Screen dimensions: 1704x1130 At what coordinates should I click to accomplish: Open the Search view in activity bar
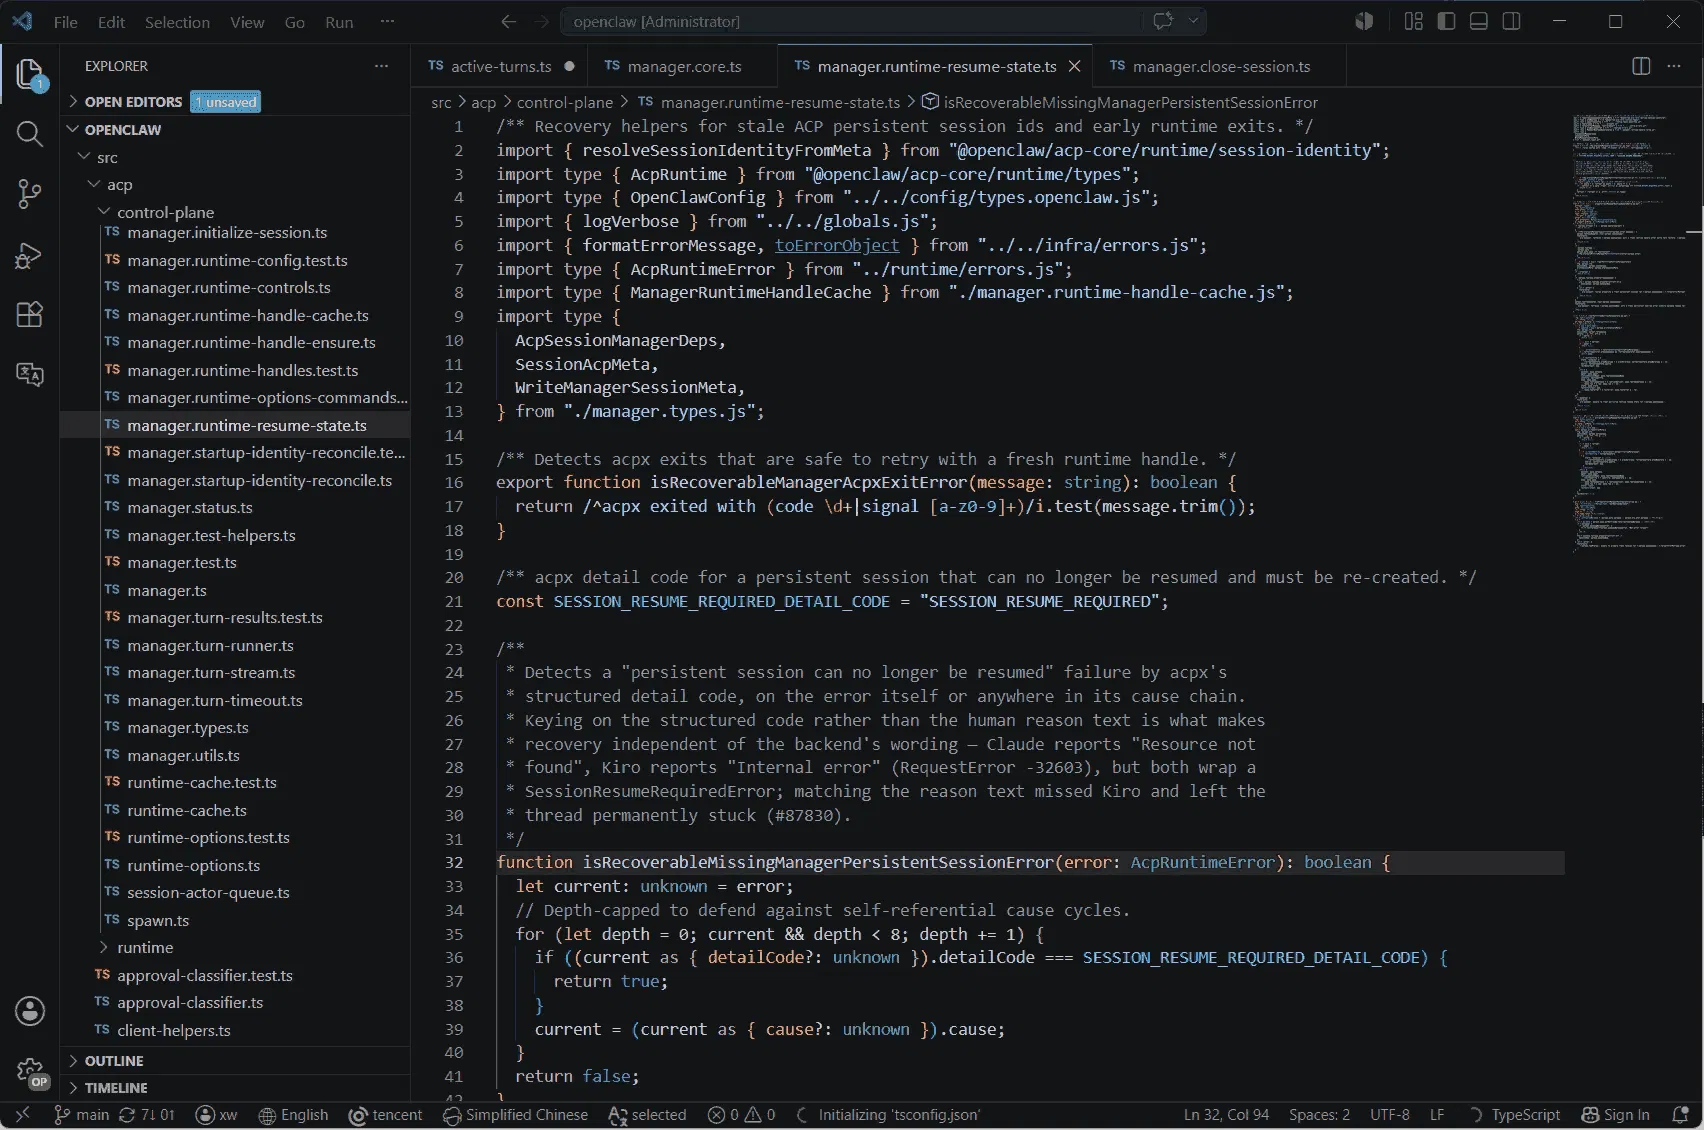click(x=30, y=134)
